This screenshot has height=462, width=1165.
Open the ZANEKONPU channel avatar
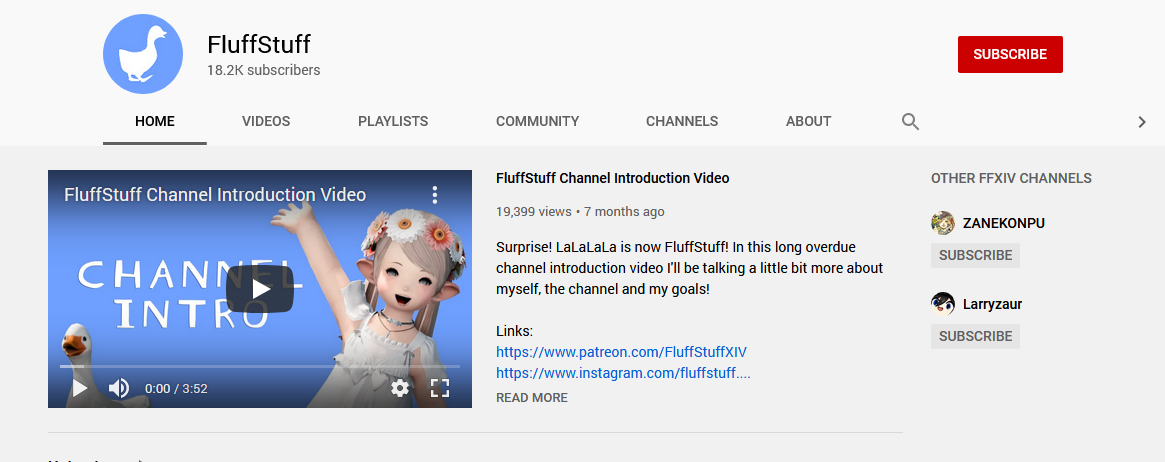[943, 223]
